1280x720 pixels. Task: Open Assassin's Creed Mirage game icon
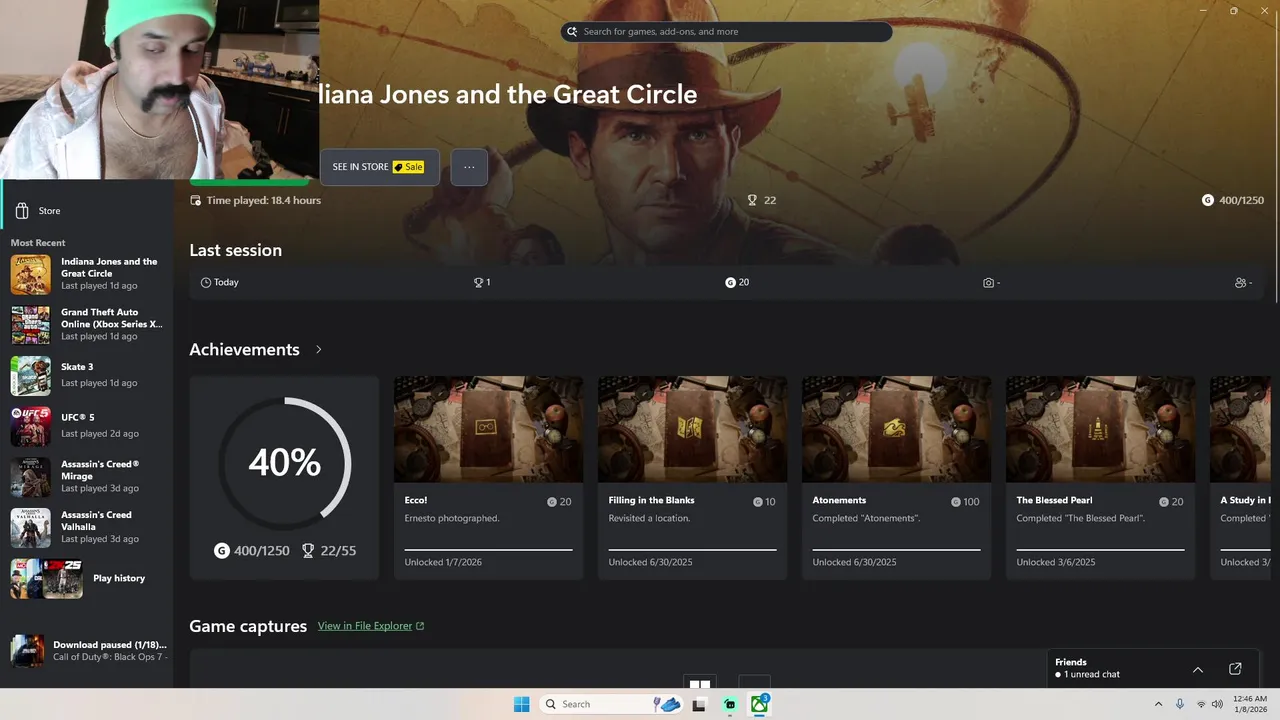pos(30,477)
